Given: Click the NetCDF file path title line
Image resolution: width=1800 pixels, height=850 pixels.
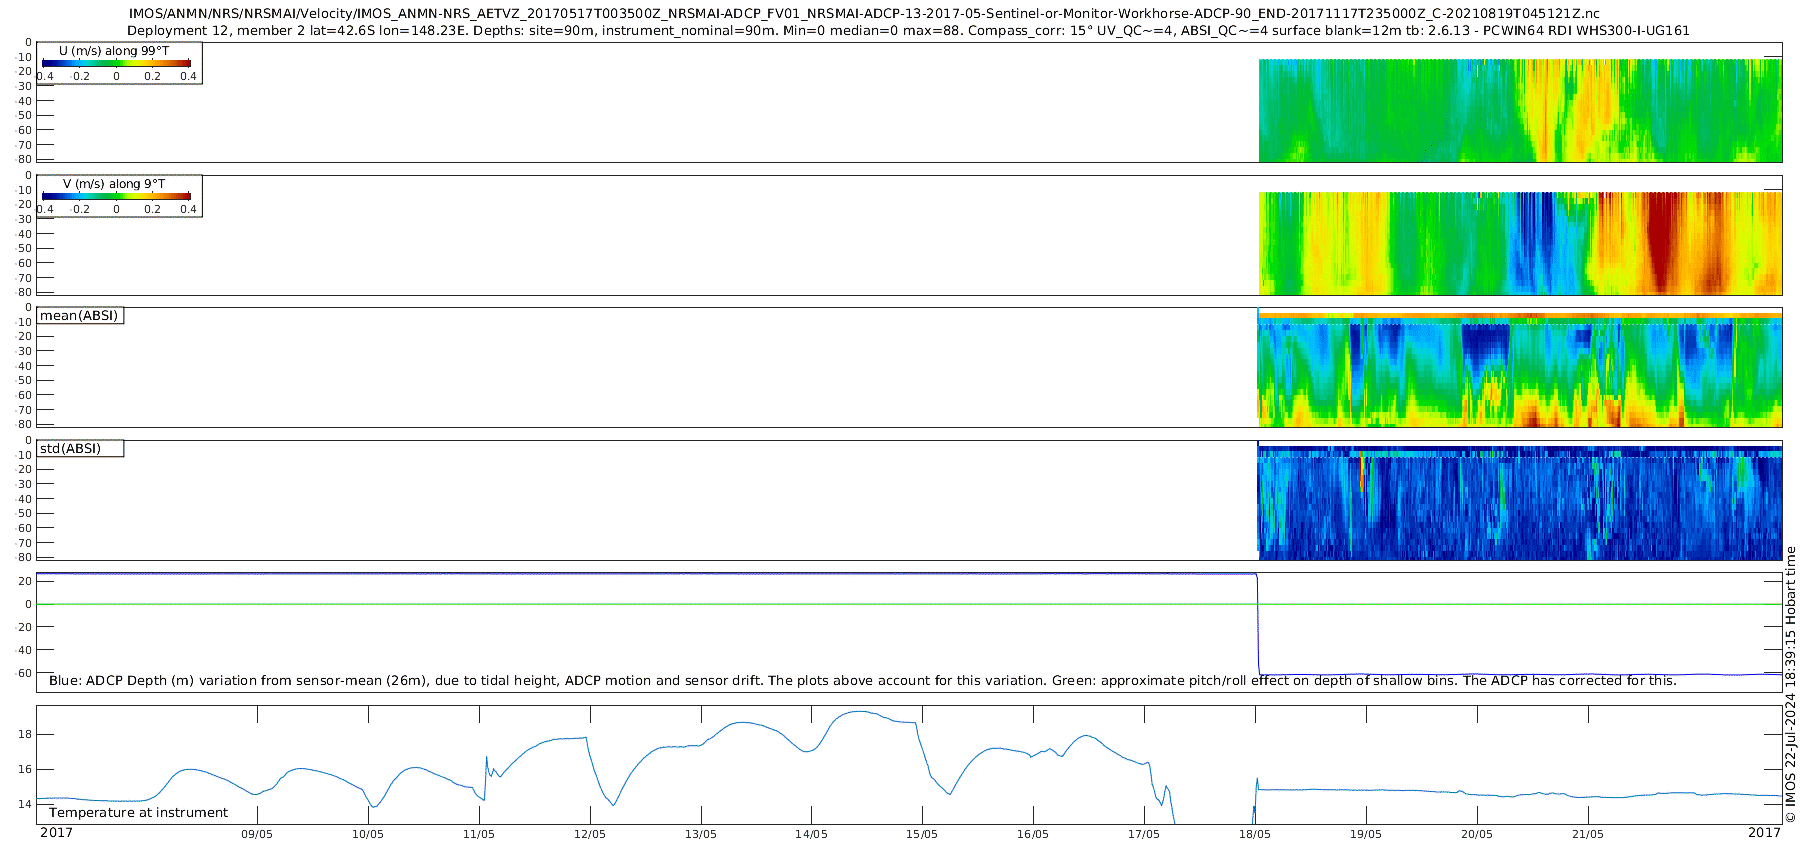Looking at the screenshot, I should (864, 14).
